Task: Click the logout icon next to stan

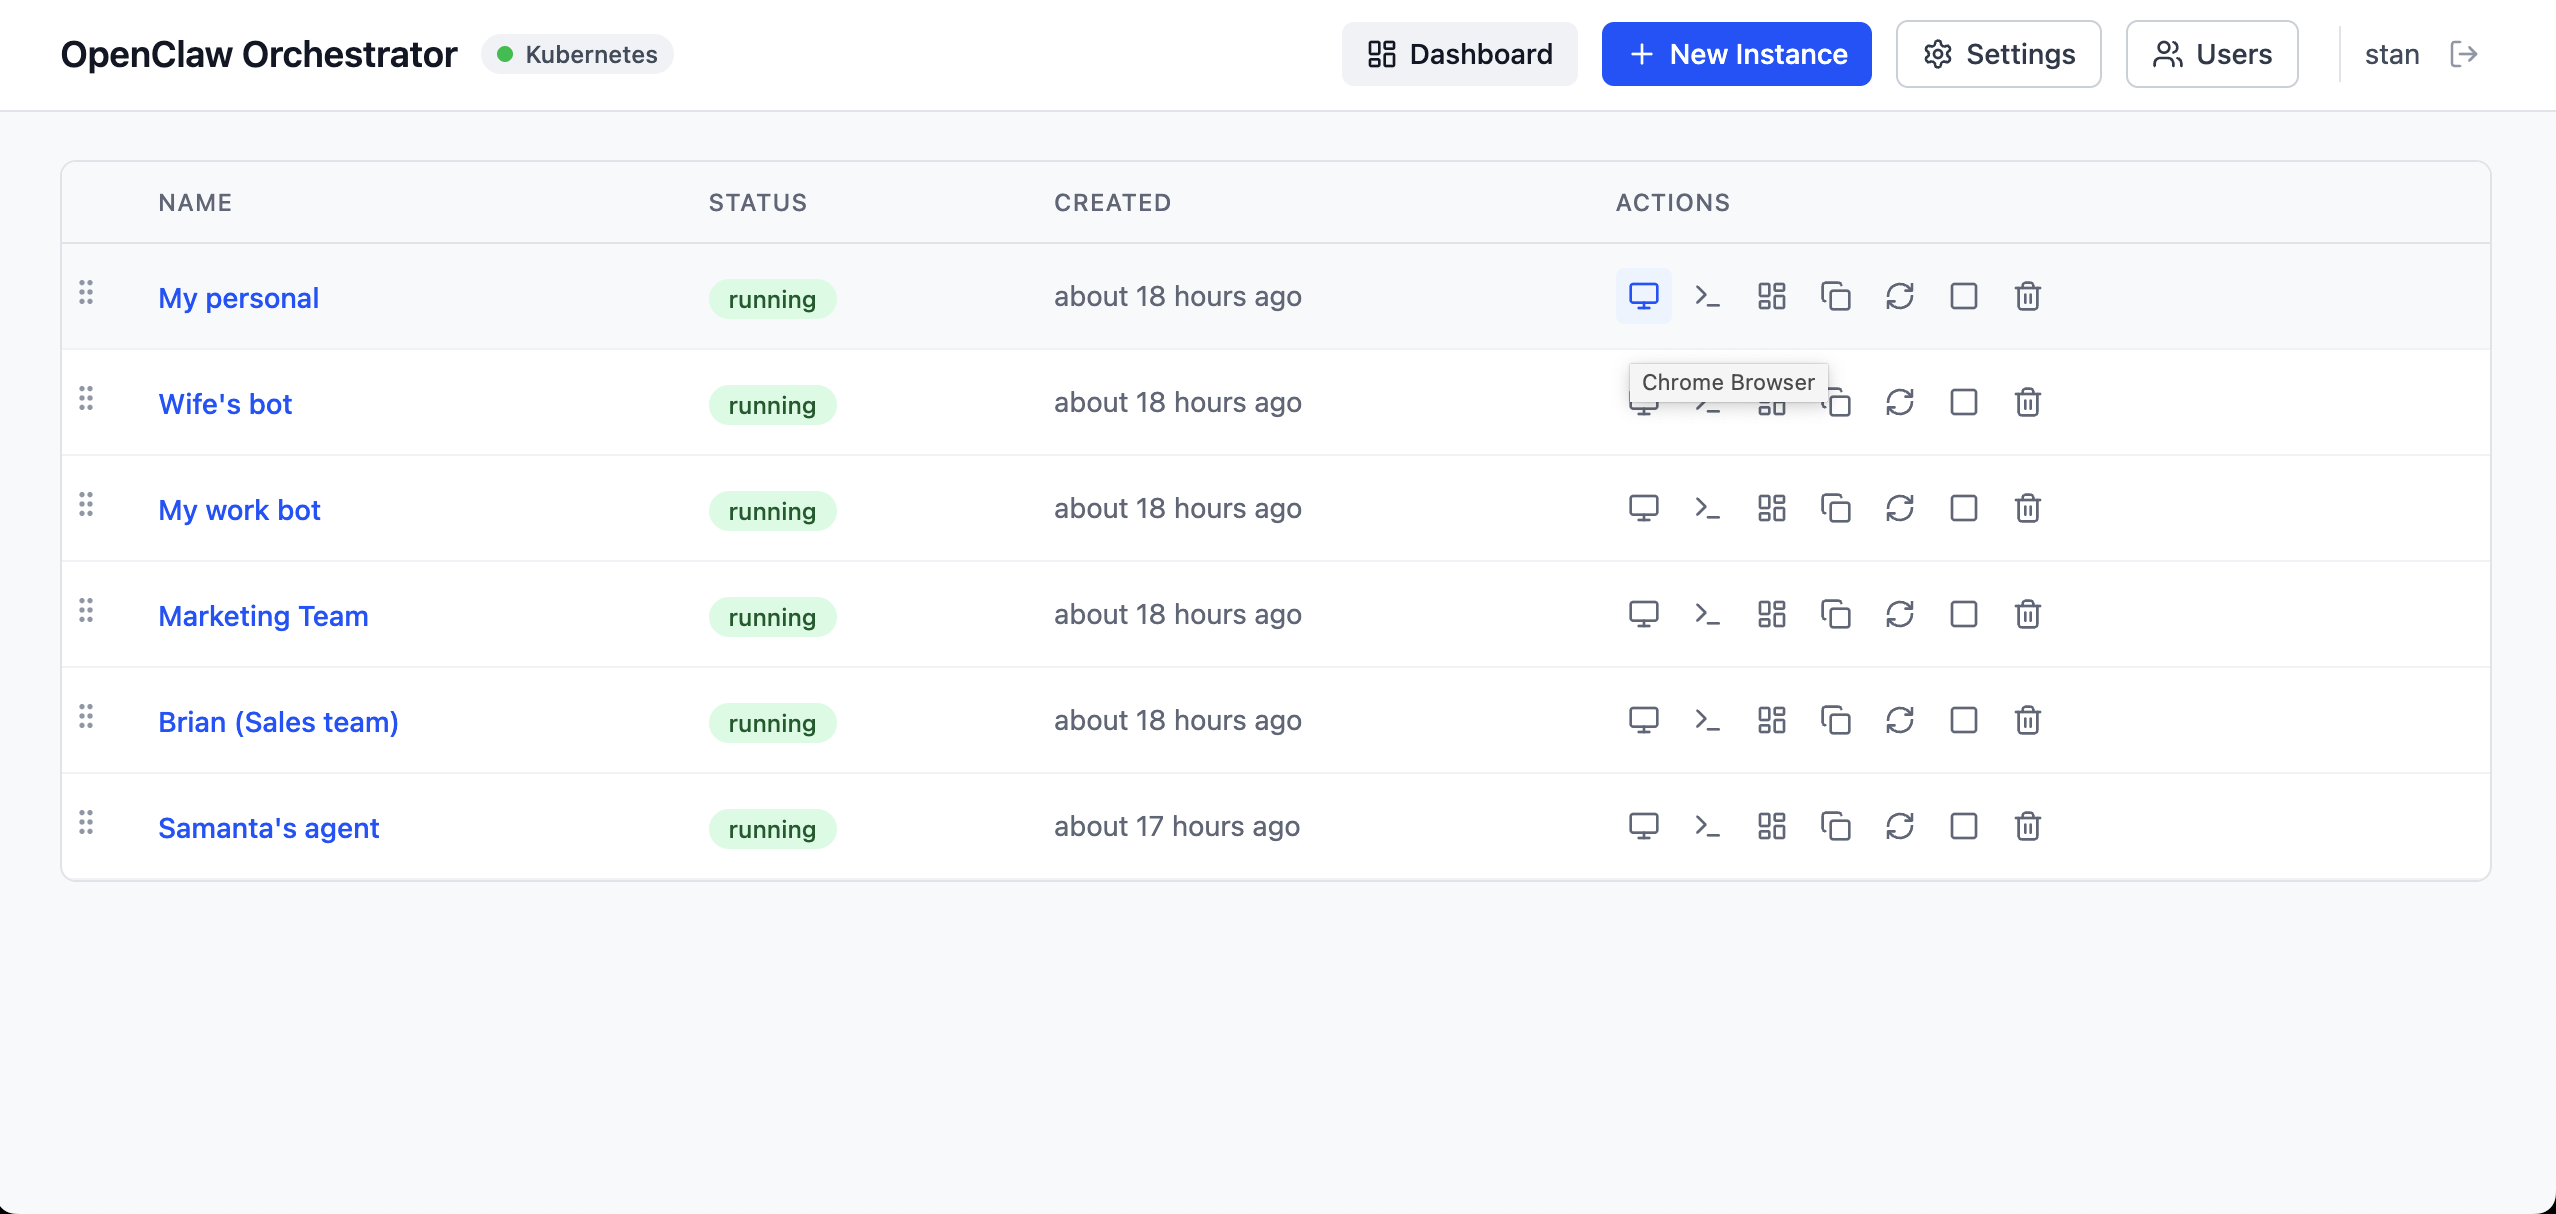Action: click(2463, 54)
